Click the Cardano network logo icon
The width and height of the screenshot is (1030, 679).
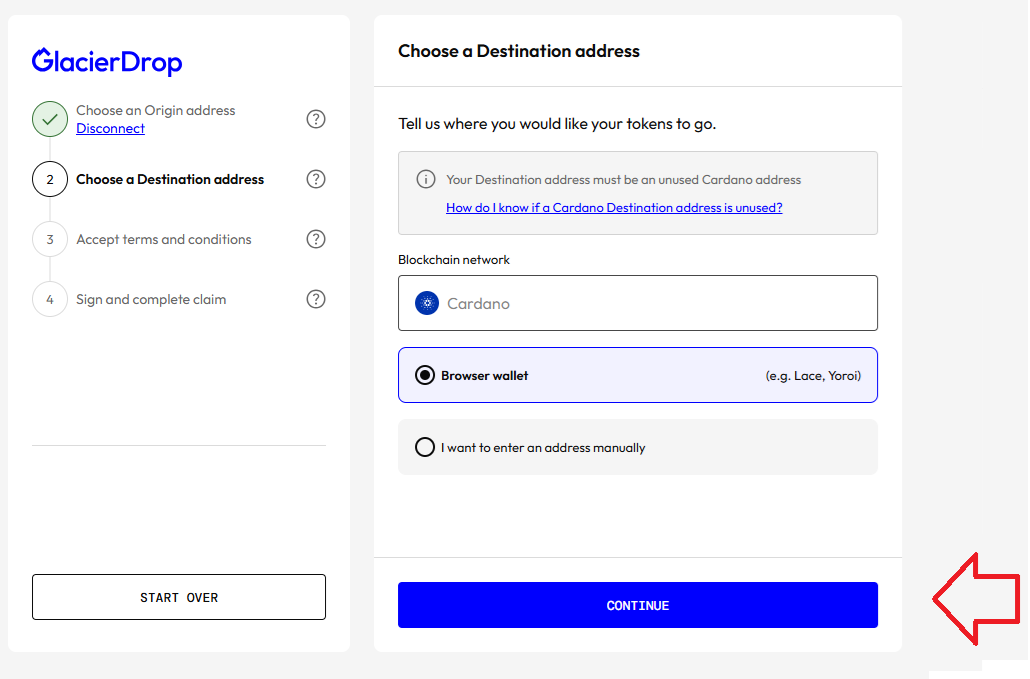click(427, 303)
